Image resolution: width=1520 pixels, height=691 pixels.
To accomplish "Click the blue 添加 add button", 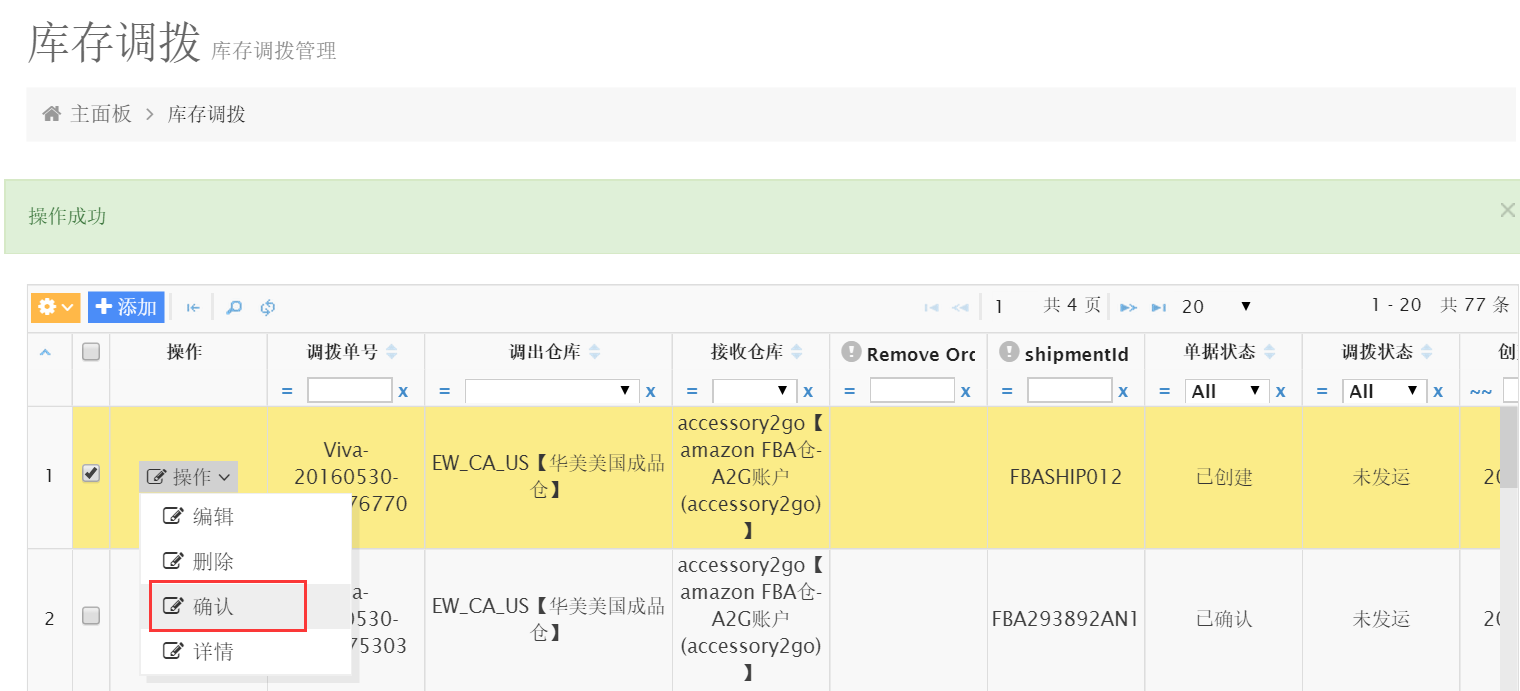I will point(126,307).
